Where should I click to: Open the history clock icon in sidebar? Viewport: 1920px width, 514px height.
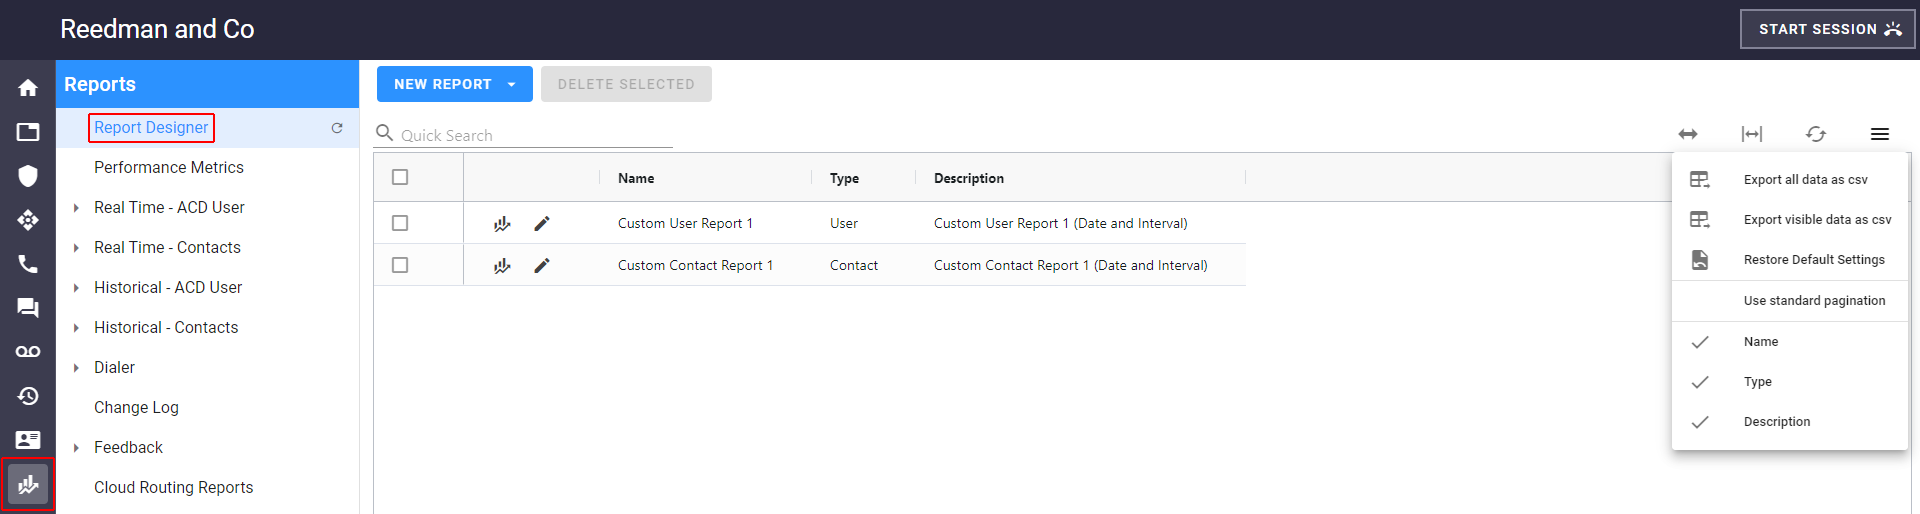[28, 396]
